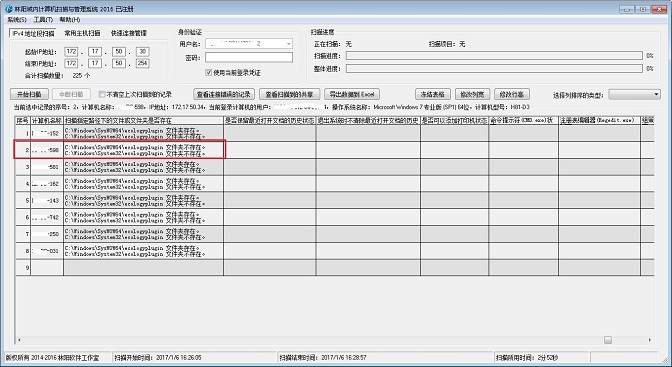Open the 工具(T) menu
672x367 pixels.
coord(43,19)
